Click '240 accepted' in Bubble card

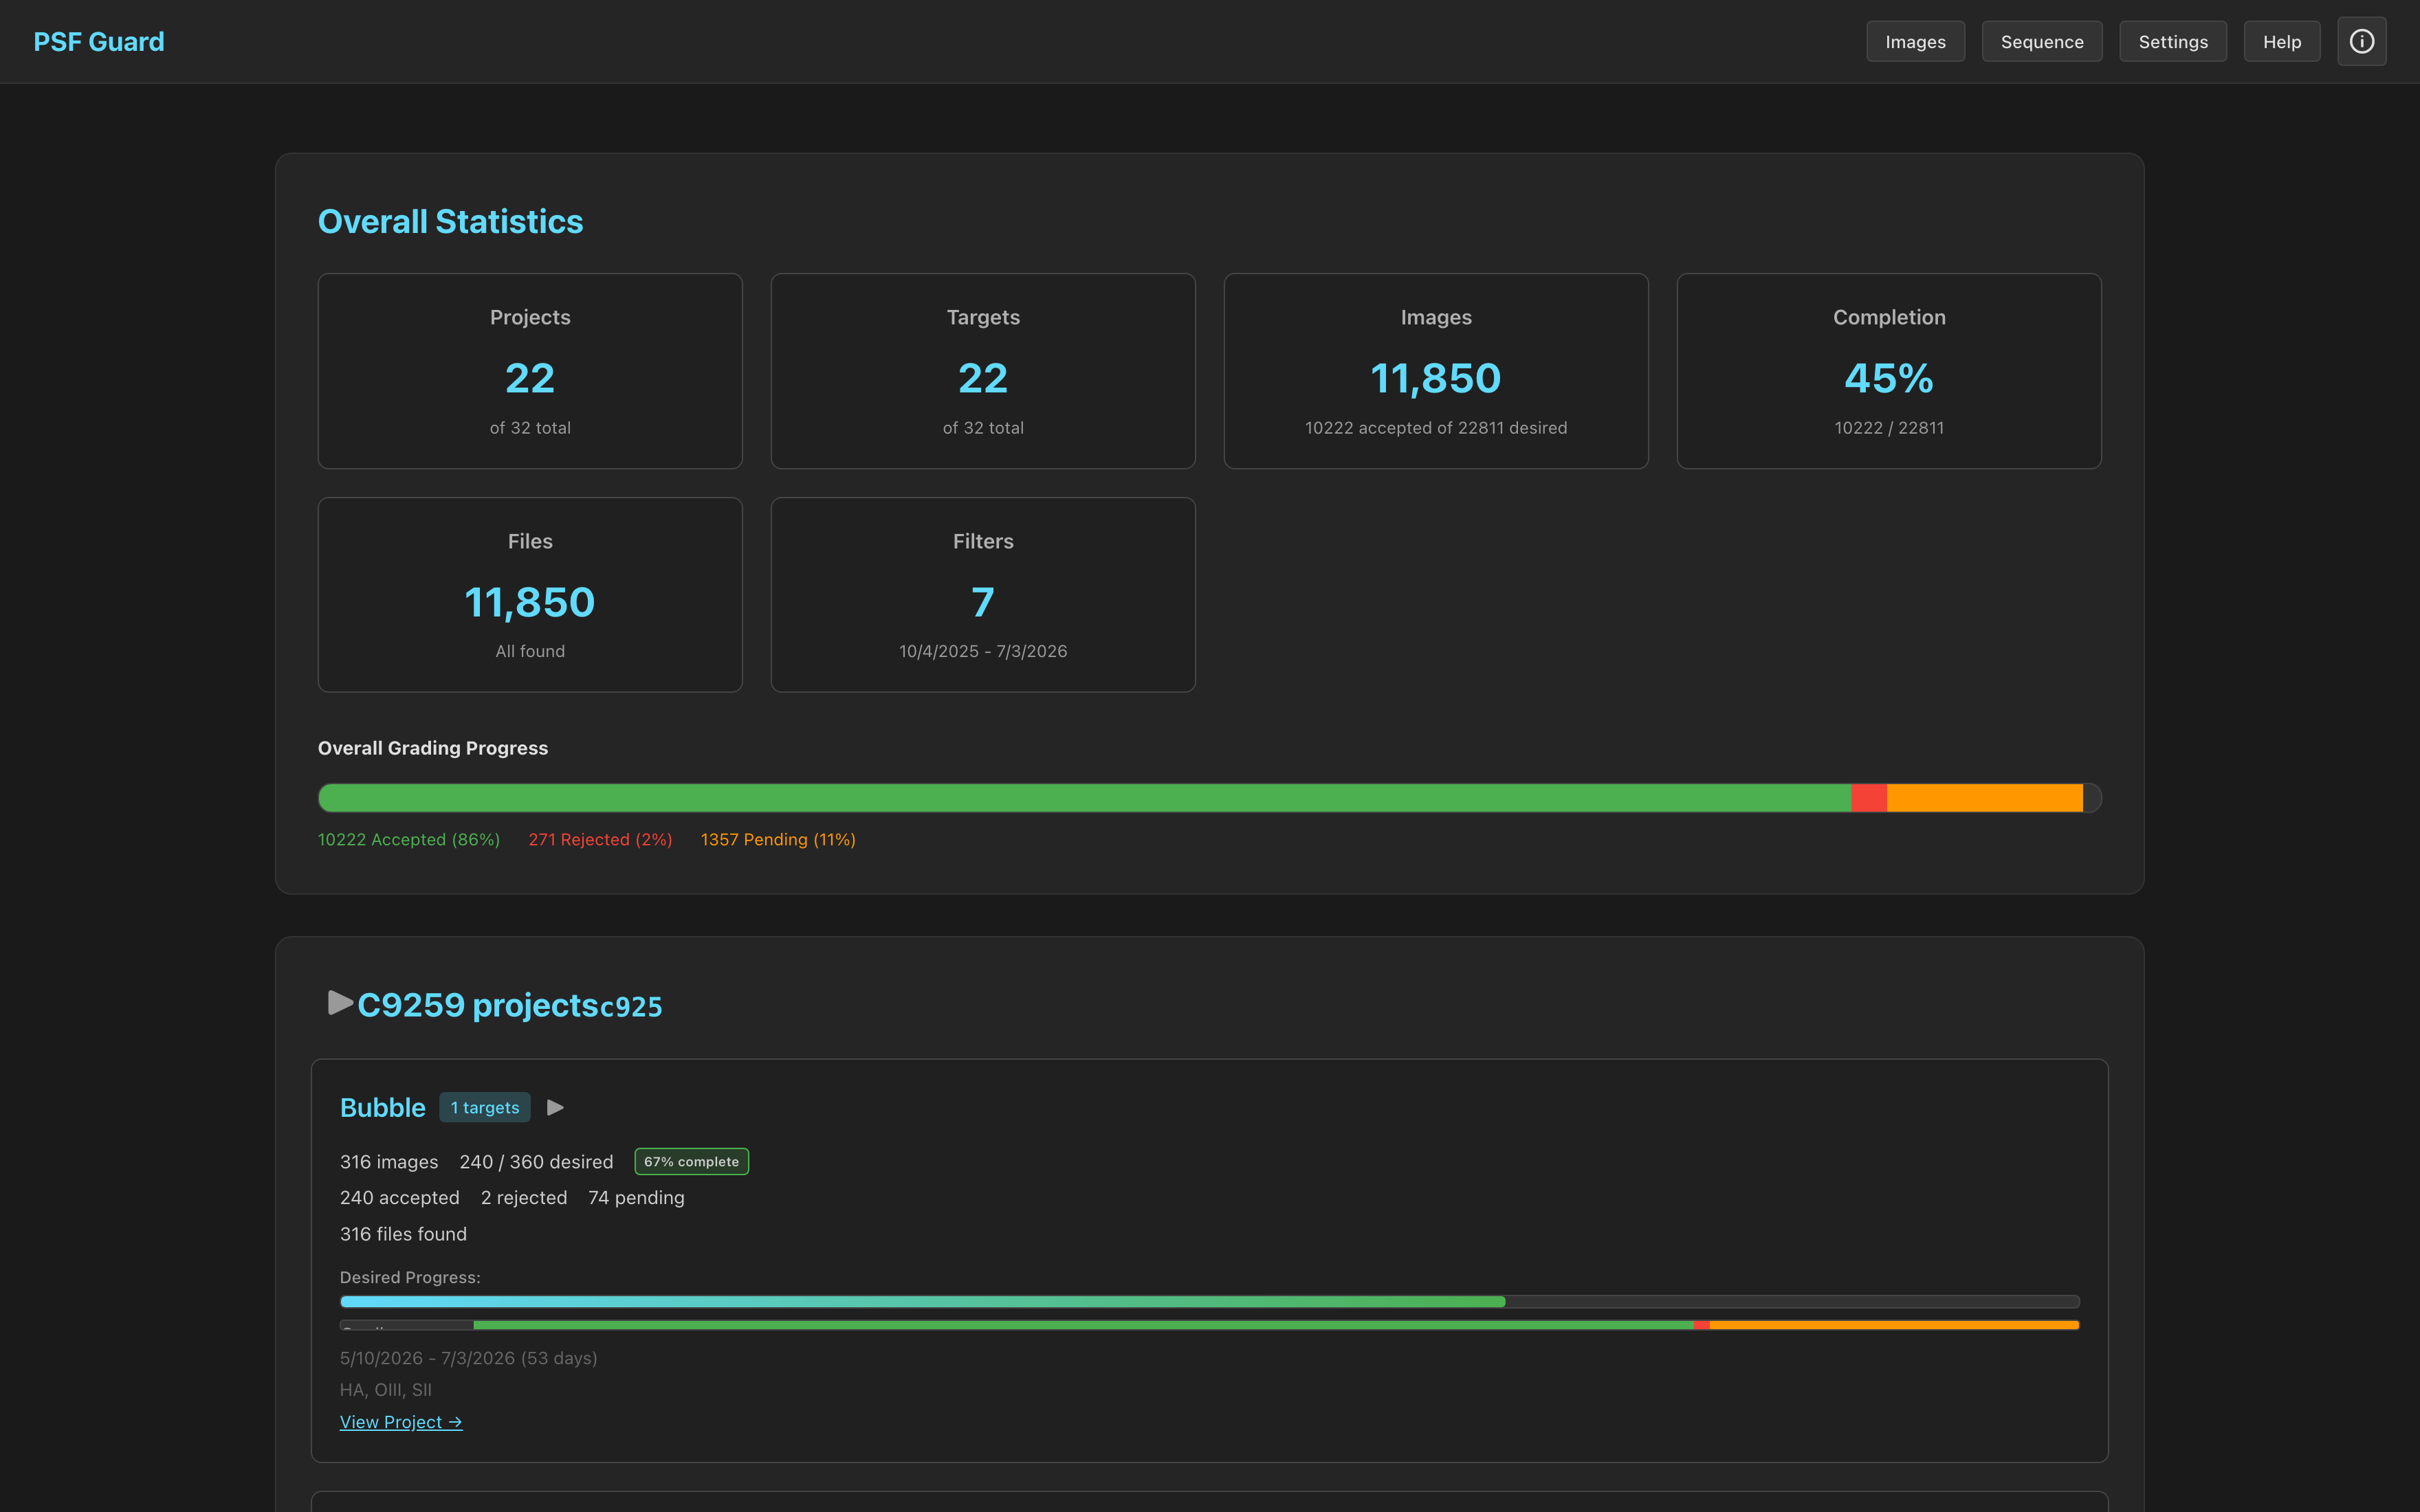point(400,1197)
